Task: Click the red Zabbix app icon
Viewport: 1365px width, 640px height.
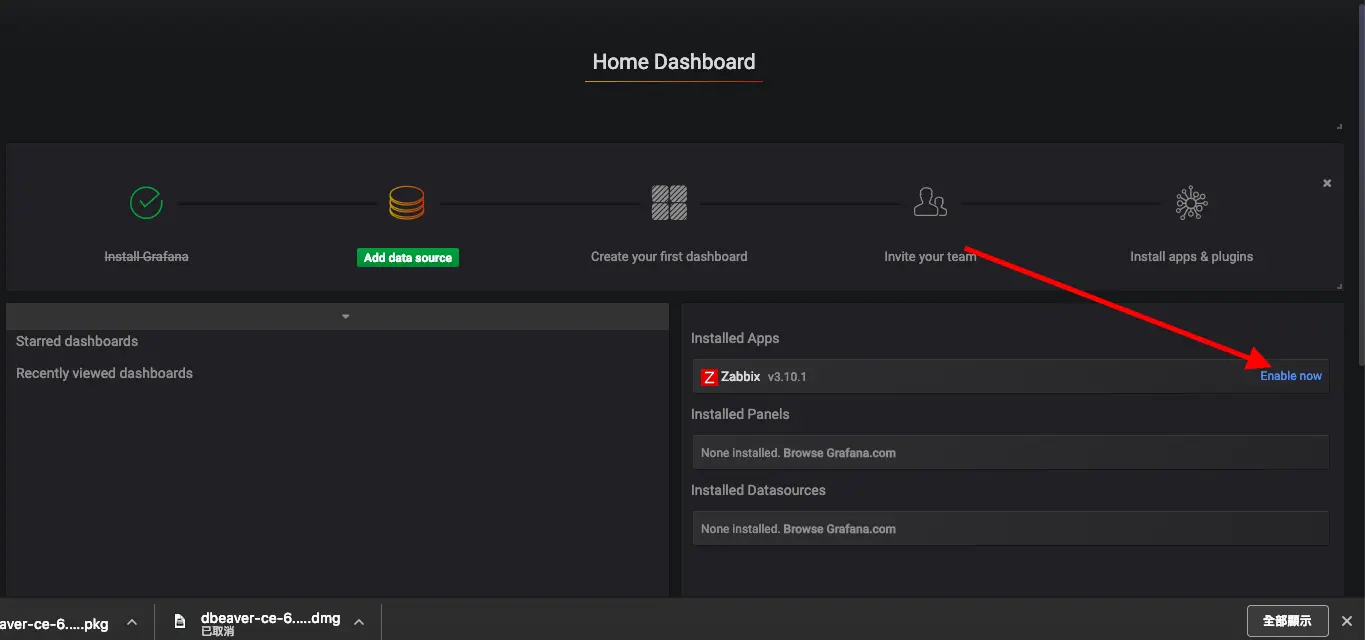Action: click(x=709, y=377)
